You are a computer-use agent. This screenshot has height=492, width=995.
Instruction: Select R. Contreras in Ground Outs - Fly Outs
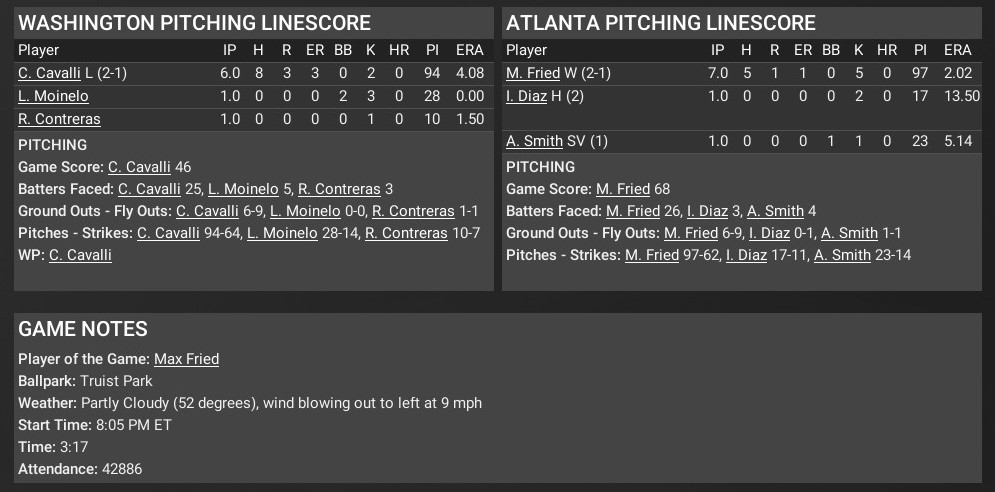[413, 211]
